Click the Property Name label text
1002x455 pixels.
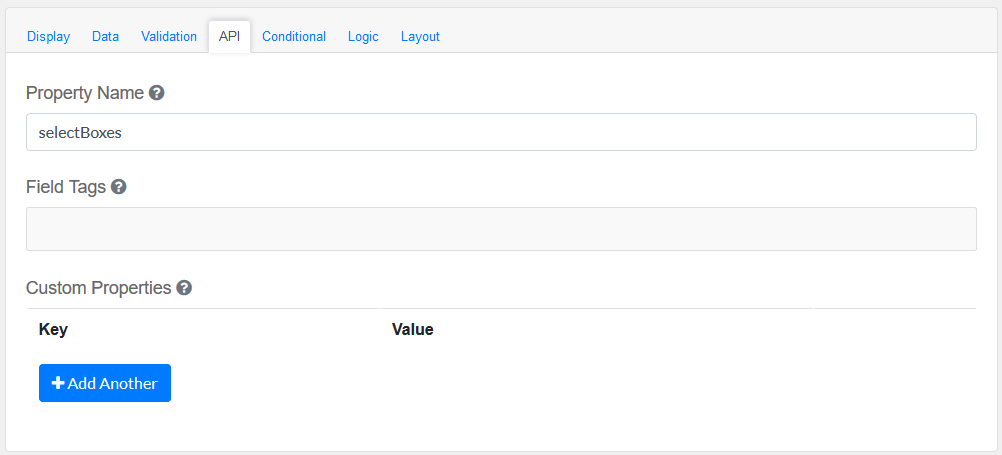click(x=85, y=93)
